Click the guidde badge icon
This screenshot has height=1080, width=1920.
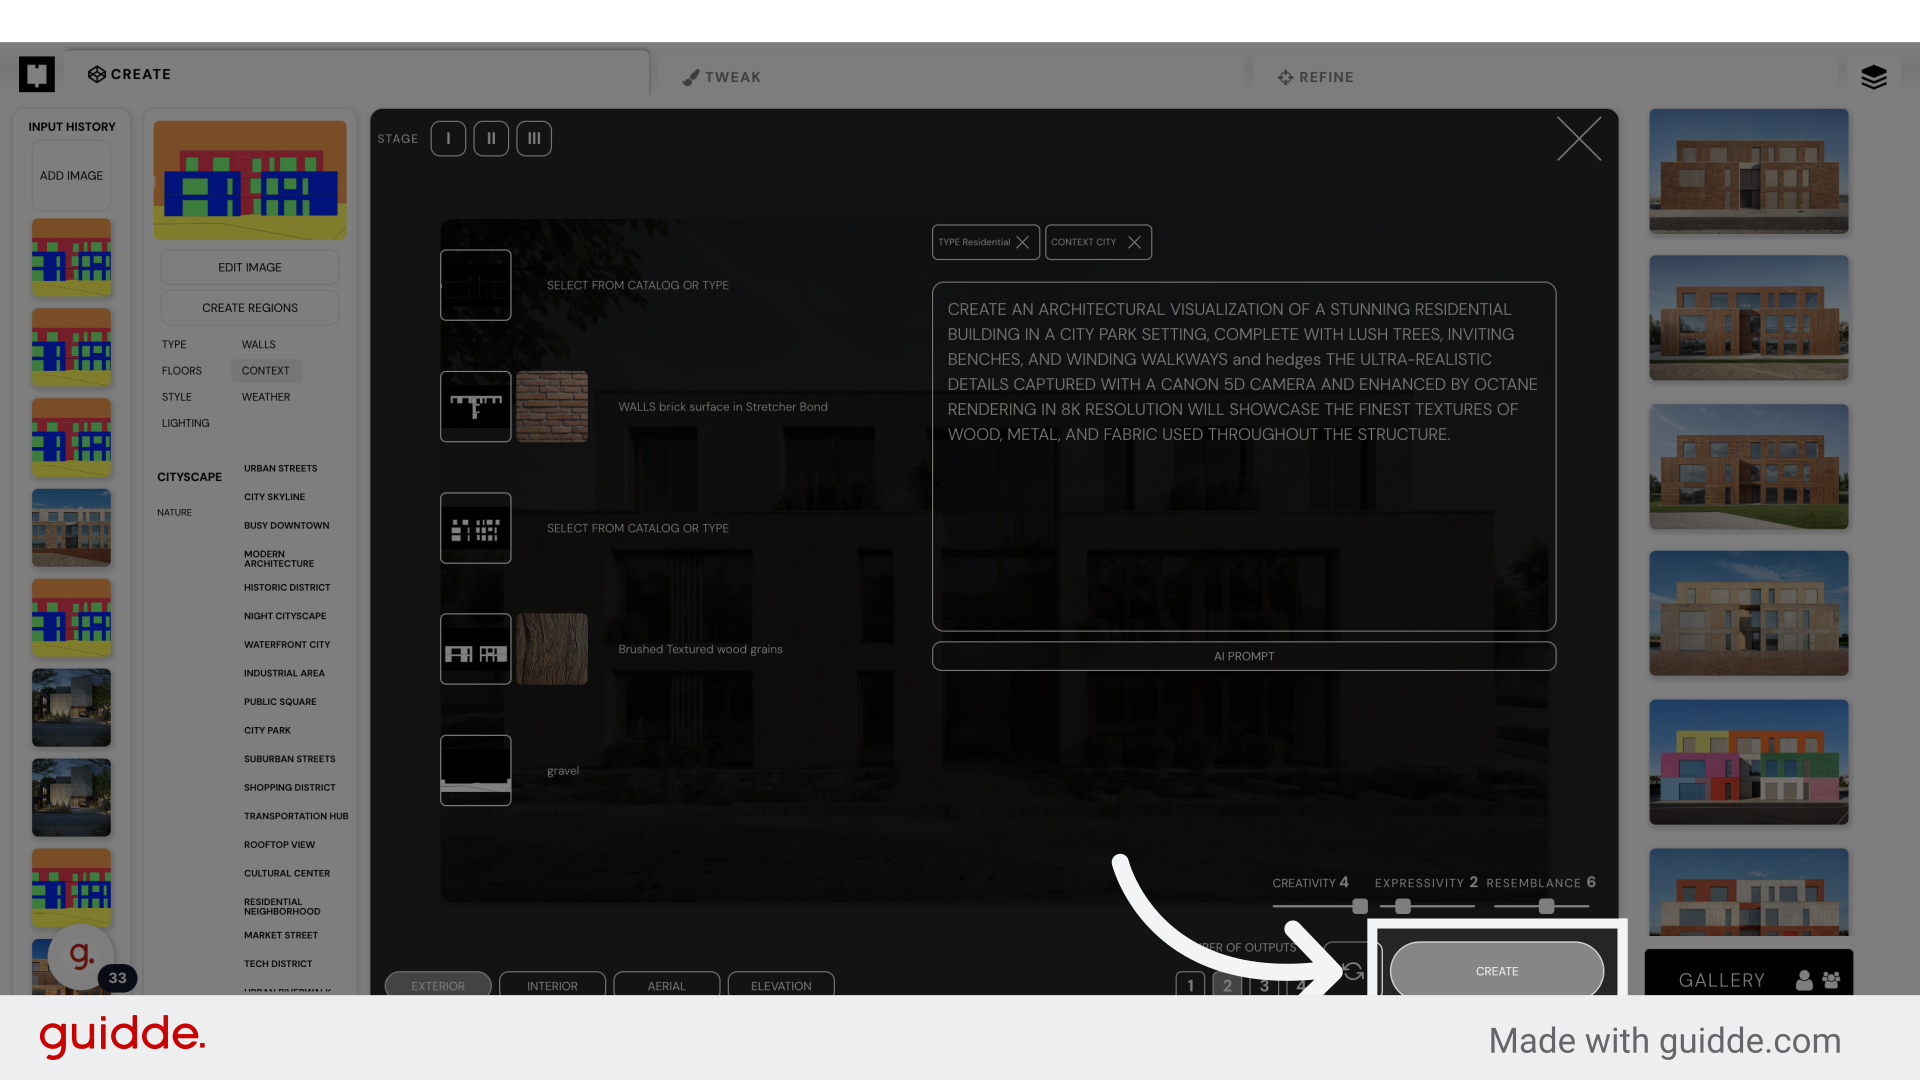pyautogui.click(x=81, y=957)
